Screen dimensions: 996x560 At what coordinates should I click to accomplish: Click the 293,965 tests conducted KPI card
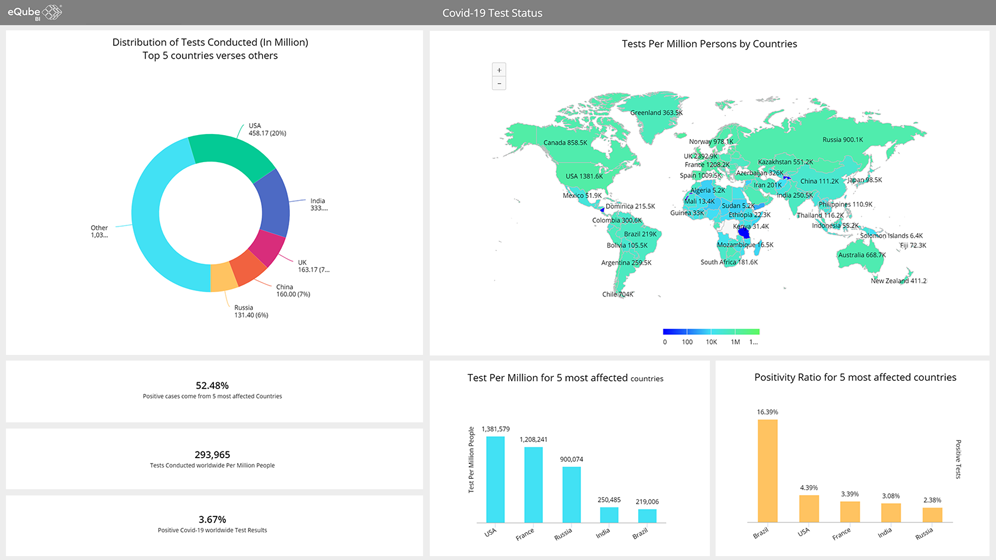(212, 458)
